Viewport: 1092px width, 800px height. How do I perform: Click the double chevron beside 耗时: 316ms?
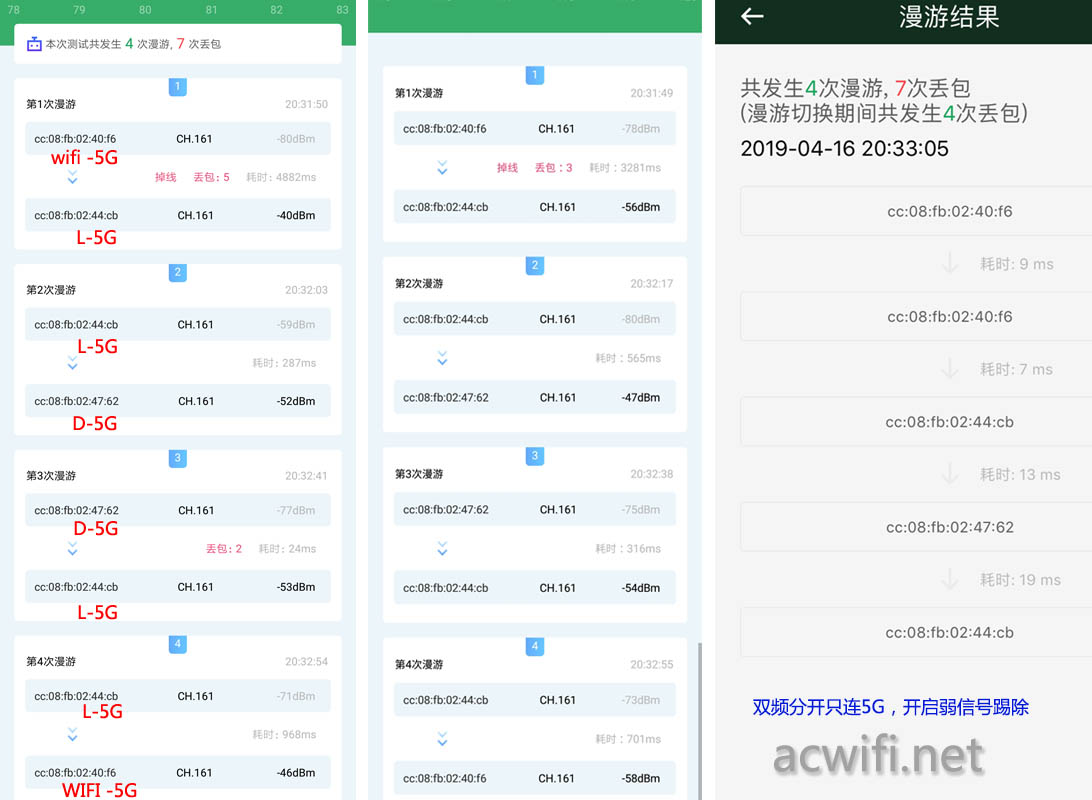(442, 549)
